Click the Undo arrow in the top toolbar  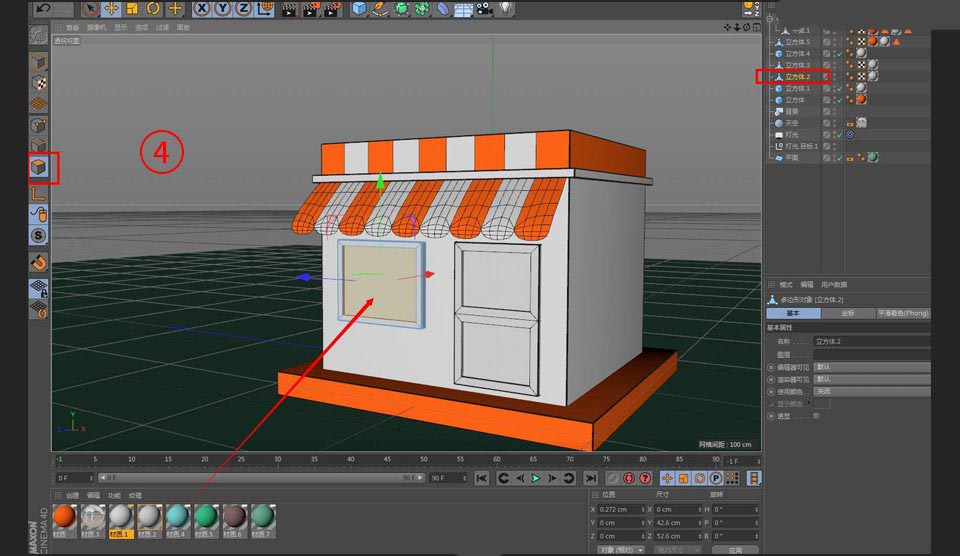(x=43, y=9)
